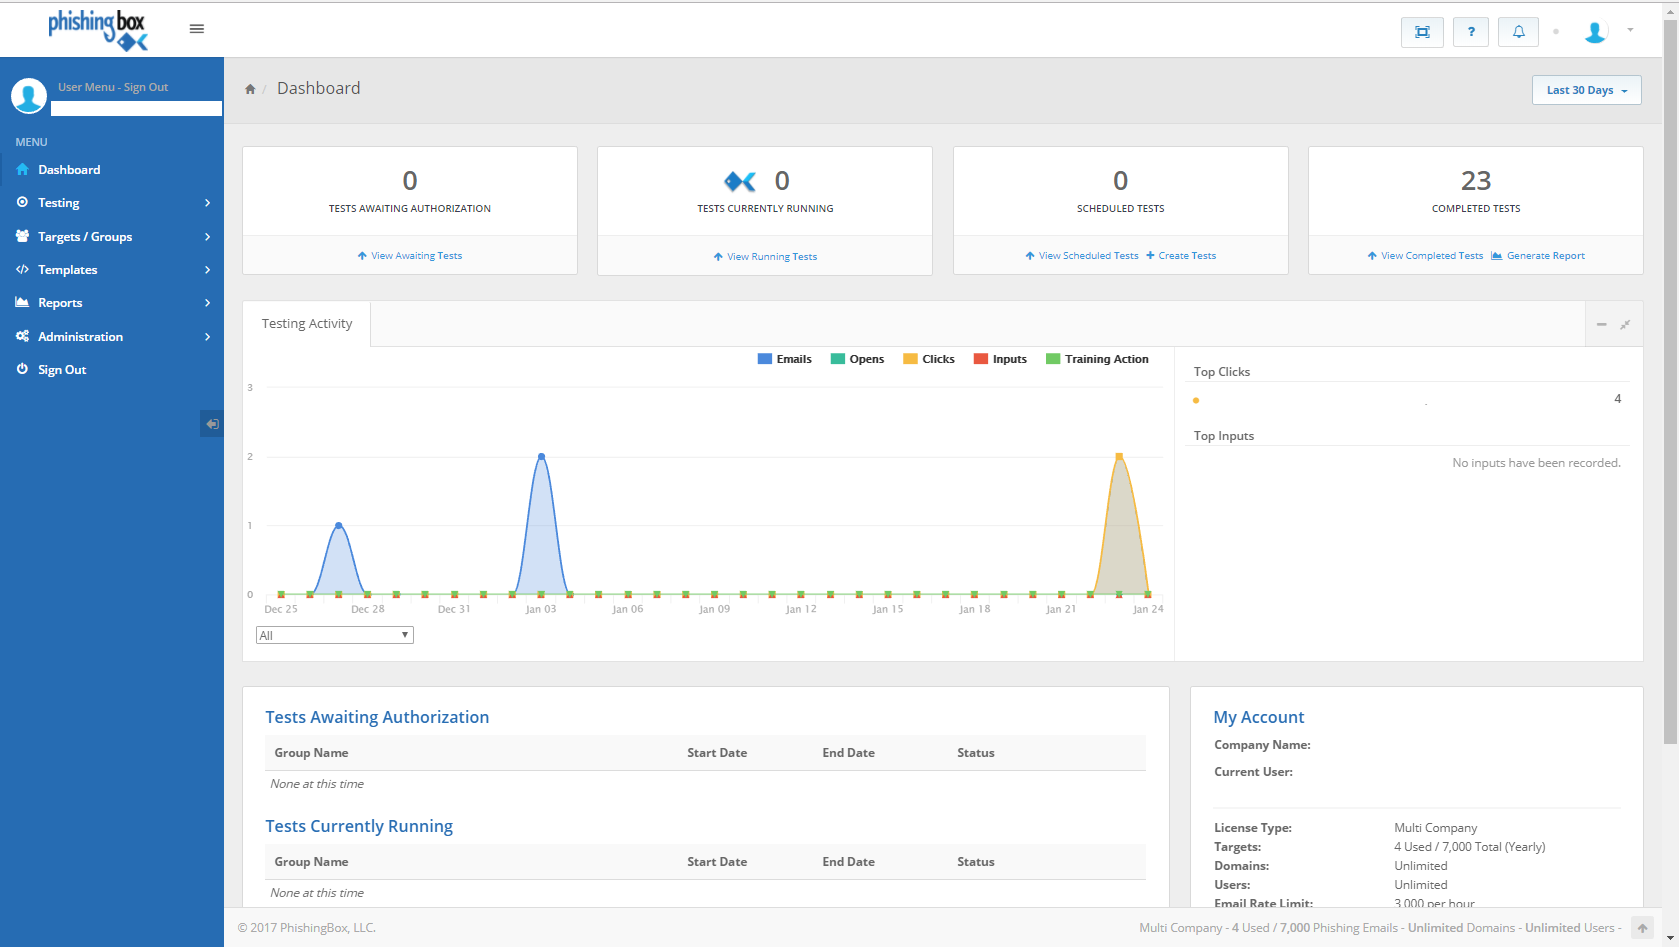Viewport: 1679px width, 947px height.
Task: Click the home breadcrumb icon
Action: [x=250, y=89]
